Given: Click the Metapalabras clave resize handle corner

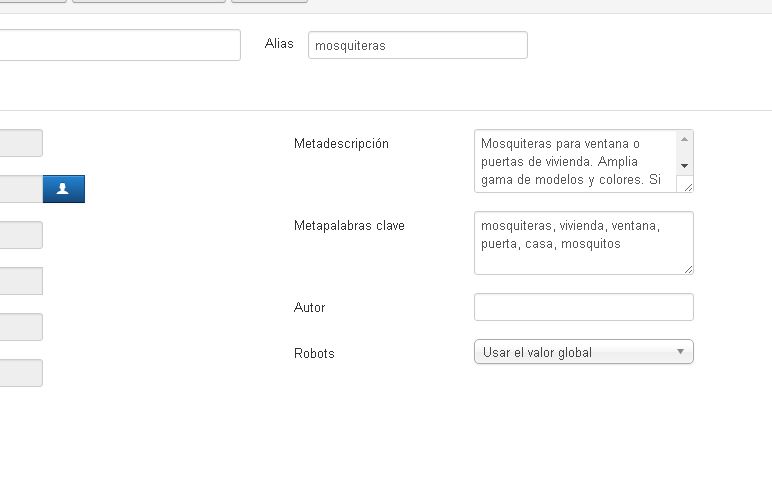Looking at the screenshot, I should click(x=688, y=269).
